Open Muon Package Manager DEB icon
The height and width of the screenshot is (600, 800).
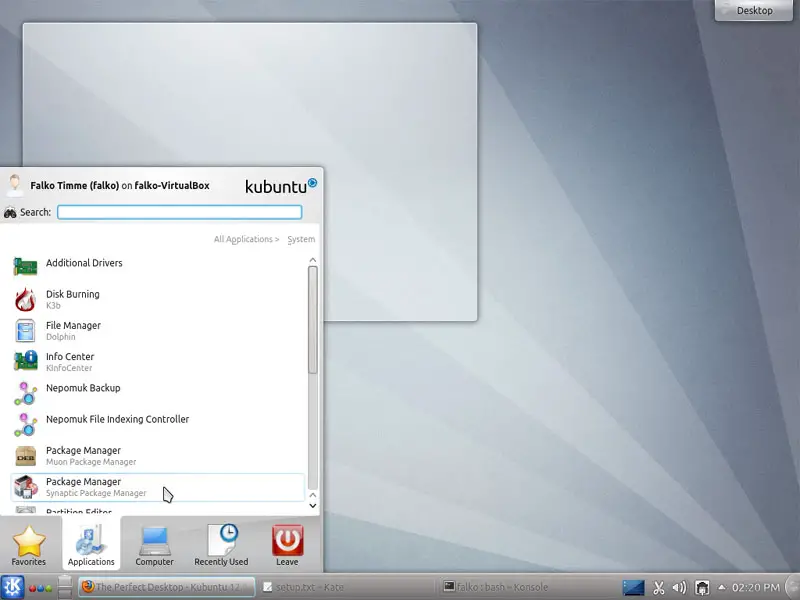pyautogui.click(x=25, y=456)
